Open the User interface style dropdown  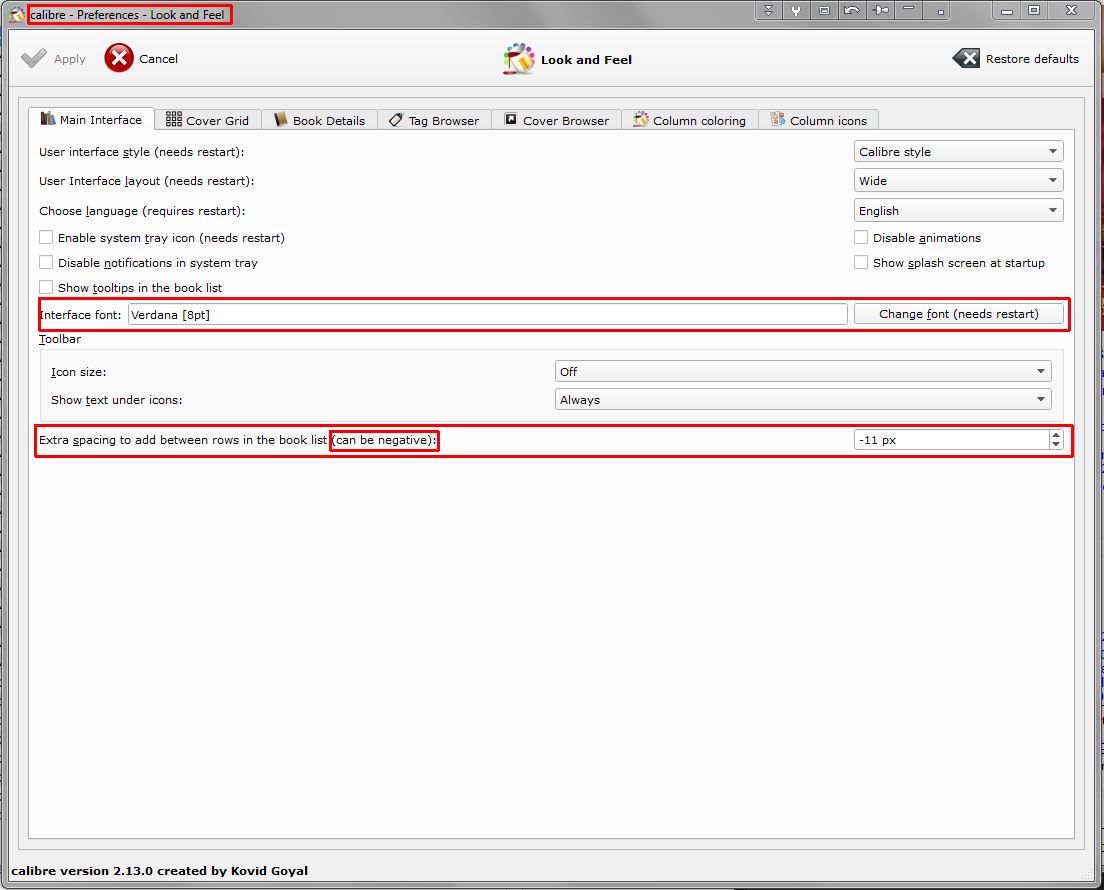tap(958, 151)
